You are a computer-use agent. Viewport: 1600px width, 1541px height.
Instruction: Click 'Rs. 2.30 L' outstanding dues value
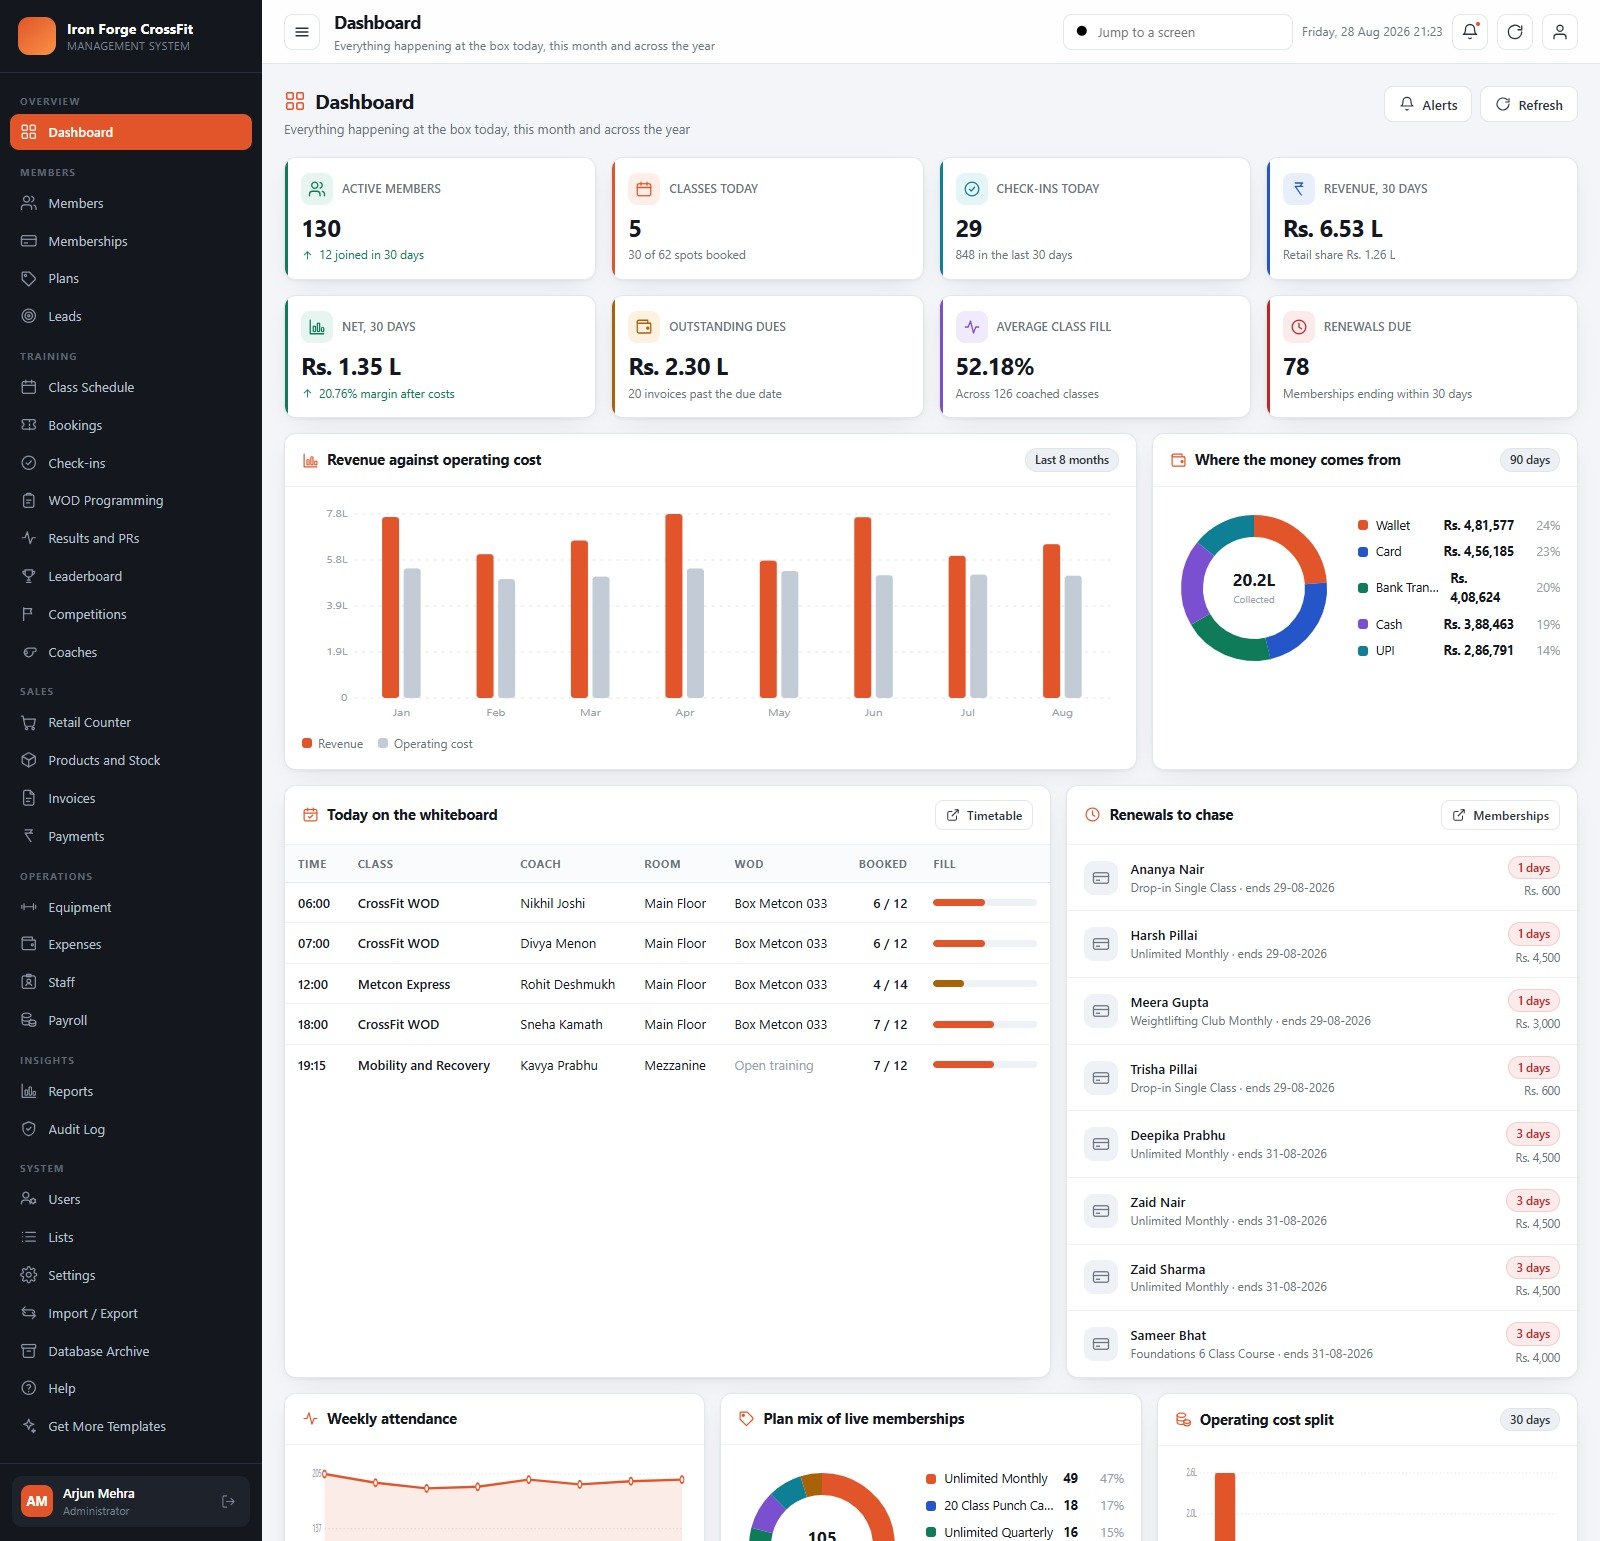tap(679, 367)
